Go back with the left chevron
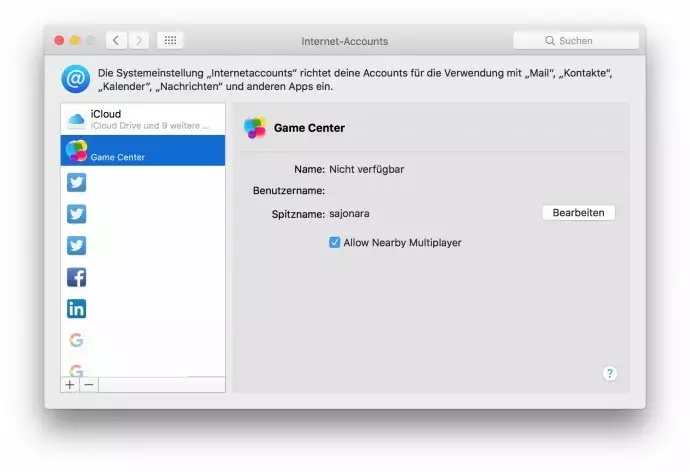 (116, 41)
